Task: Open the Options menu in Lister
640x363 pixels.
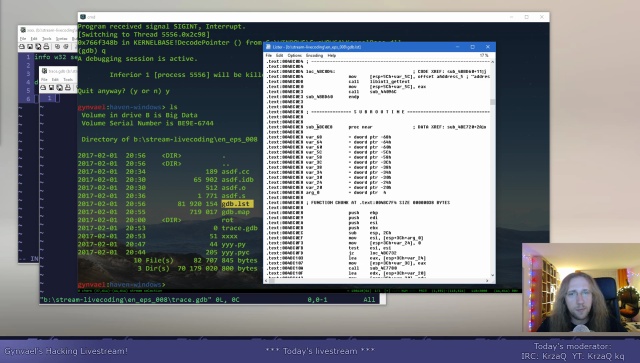Action: [x=294, y=56]
